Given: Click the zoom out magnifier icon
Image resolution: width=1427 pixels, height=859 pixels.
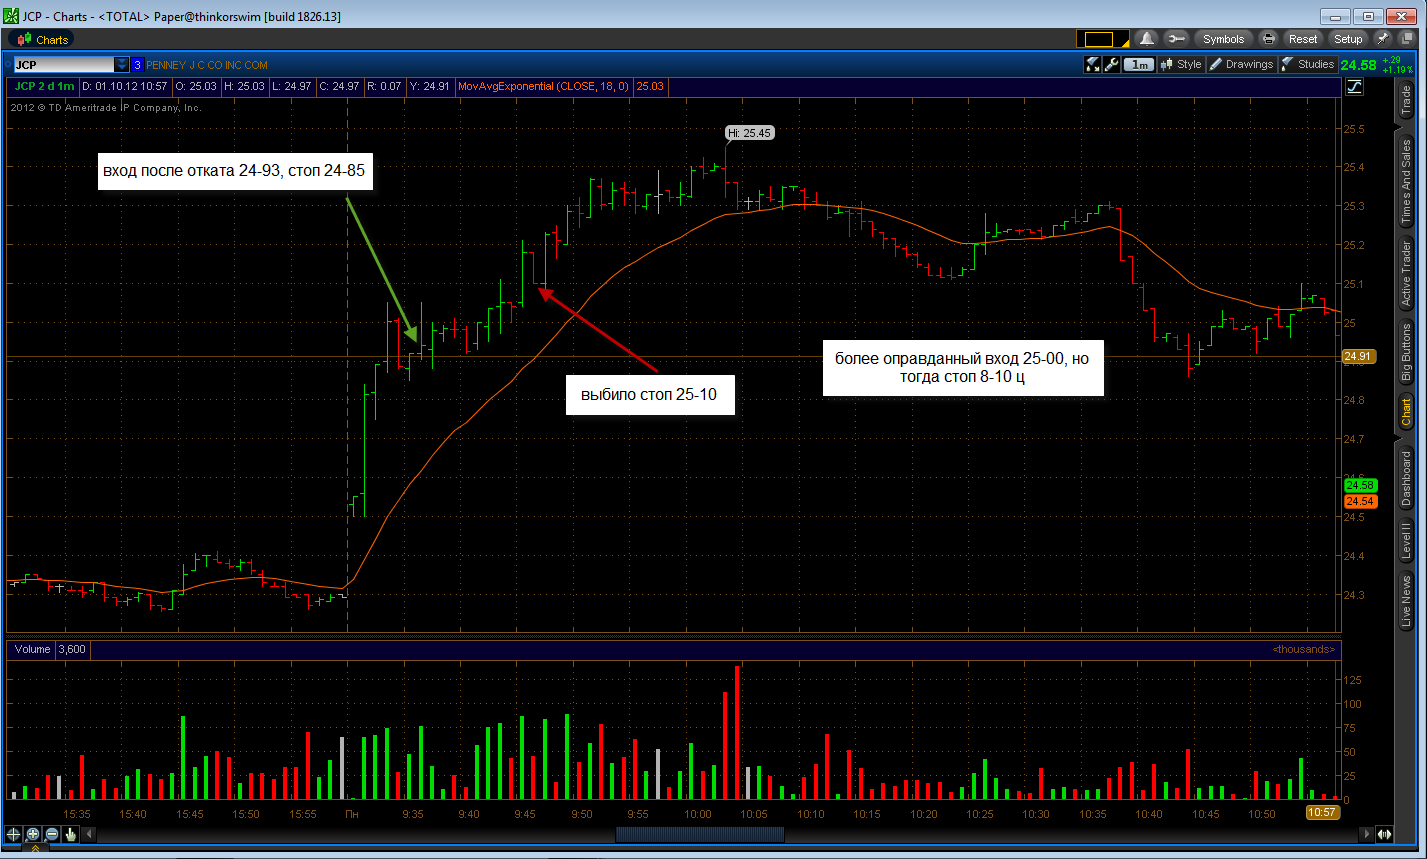Looking at the screenshot, I should (51, 833).
